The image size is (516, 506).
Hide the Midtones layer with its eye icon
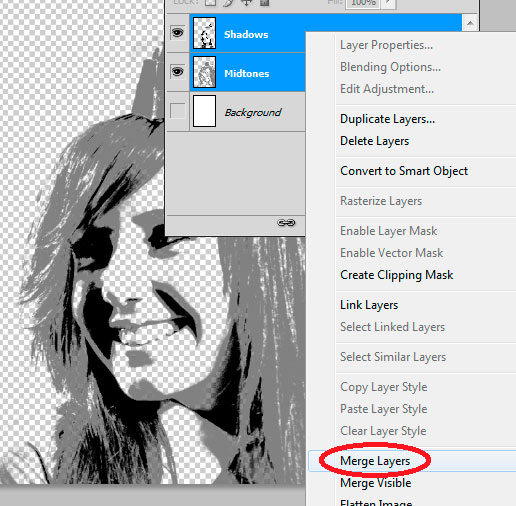(177, 71)
